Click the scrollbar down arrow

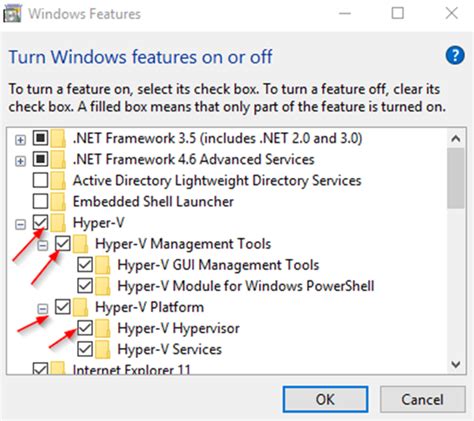tap(456, 364)
